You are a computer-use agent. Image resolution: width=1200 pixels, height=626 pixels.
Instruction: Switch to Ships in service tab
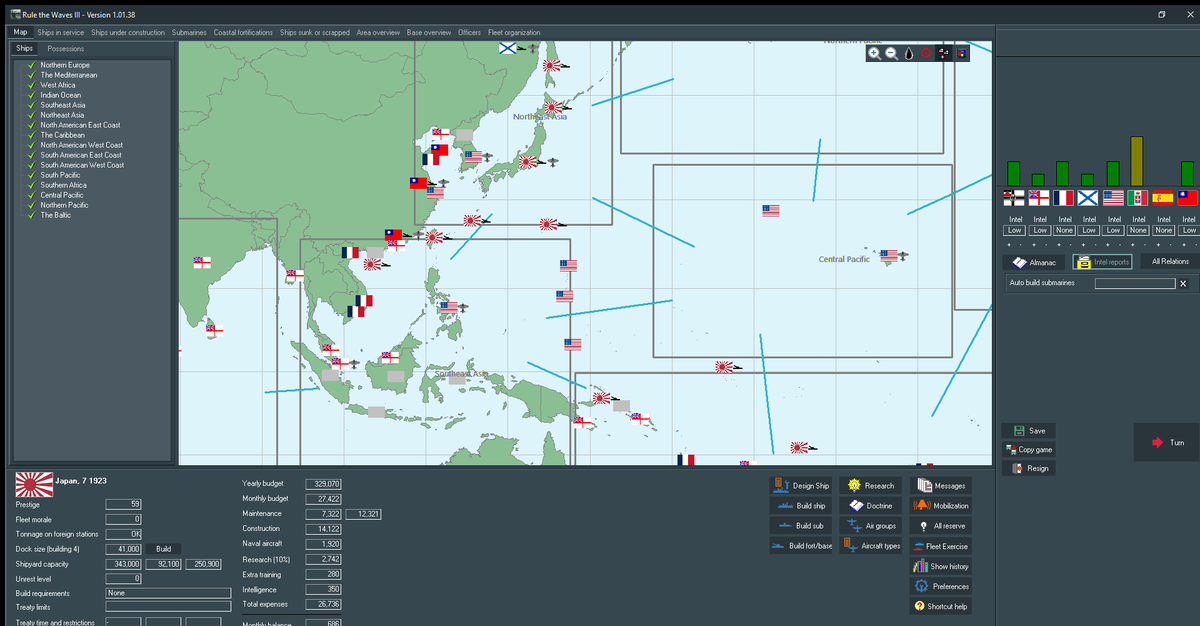[x=60, y=32]
